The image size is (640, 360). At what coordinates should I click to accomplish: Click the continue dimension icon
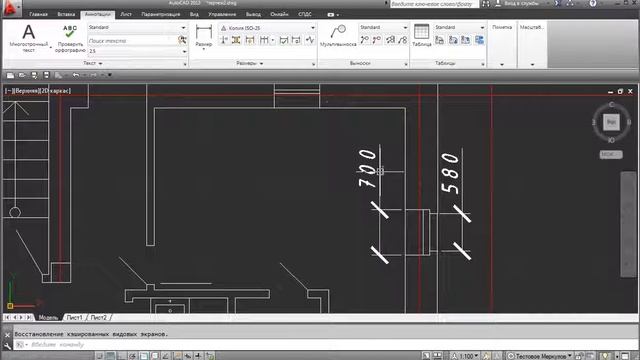pyautogui.click(x=264, y=40)
